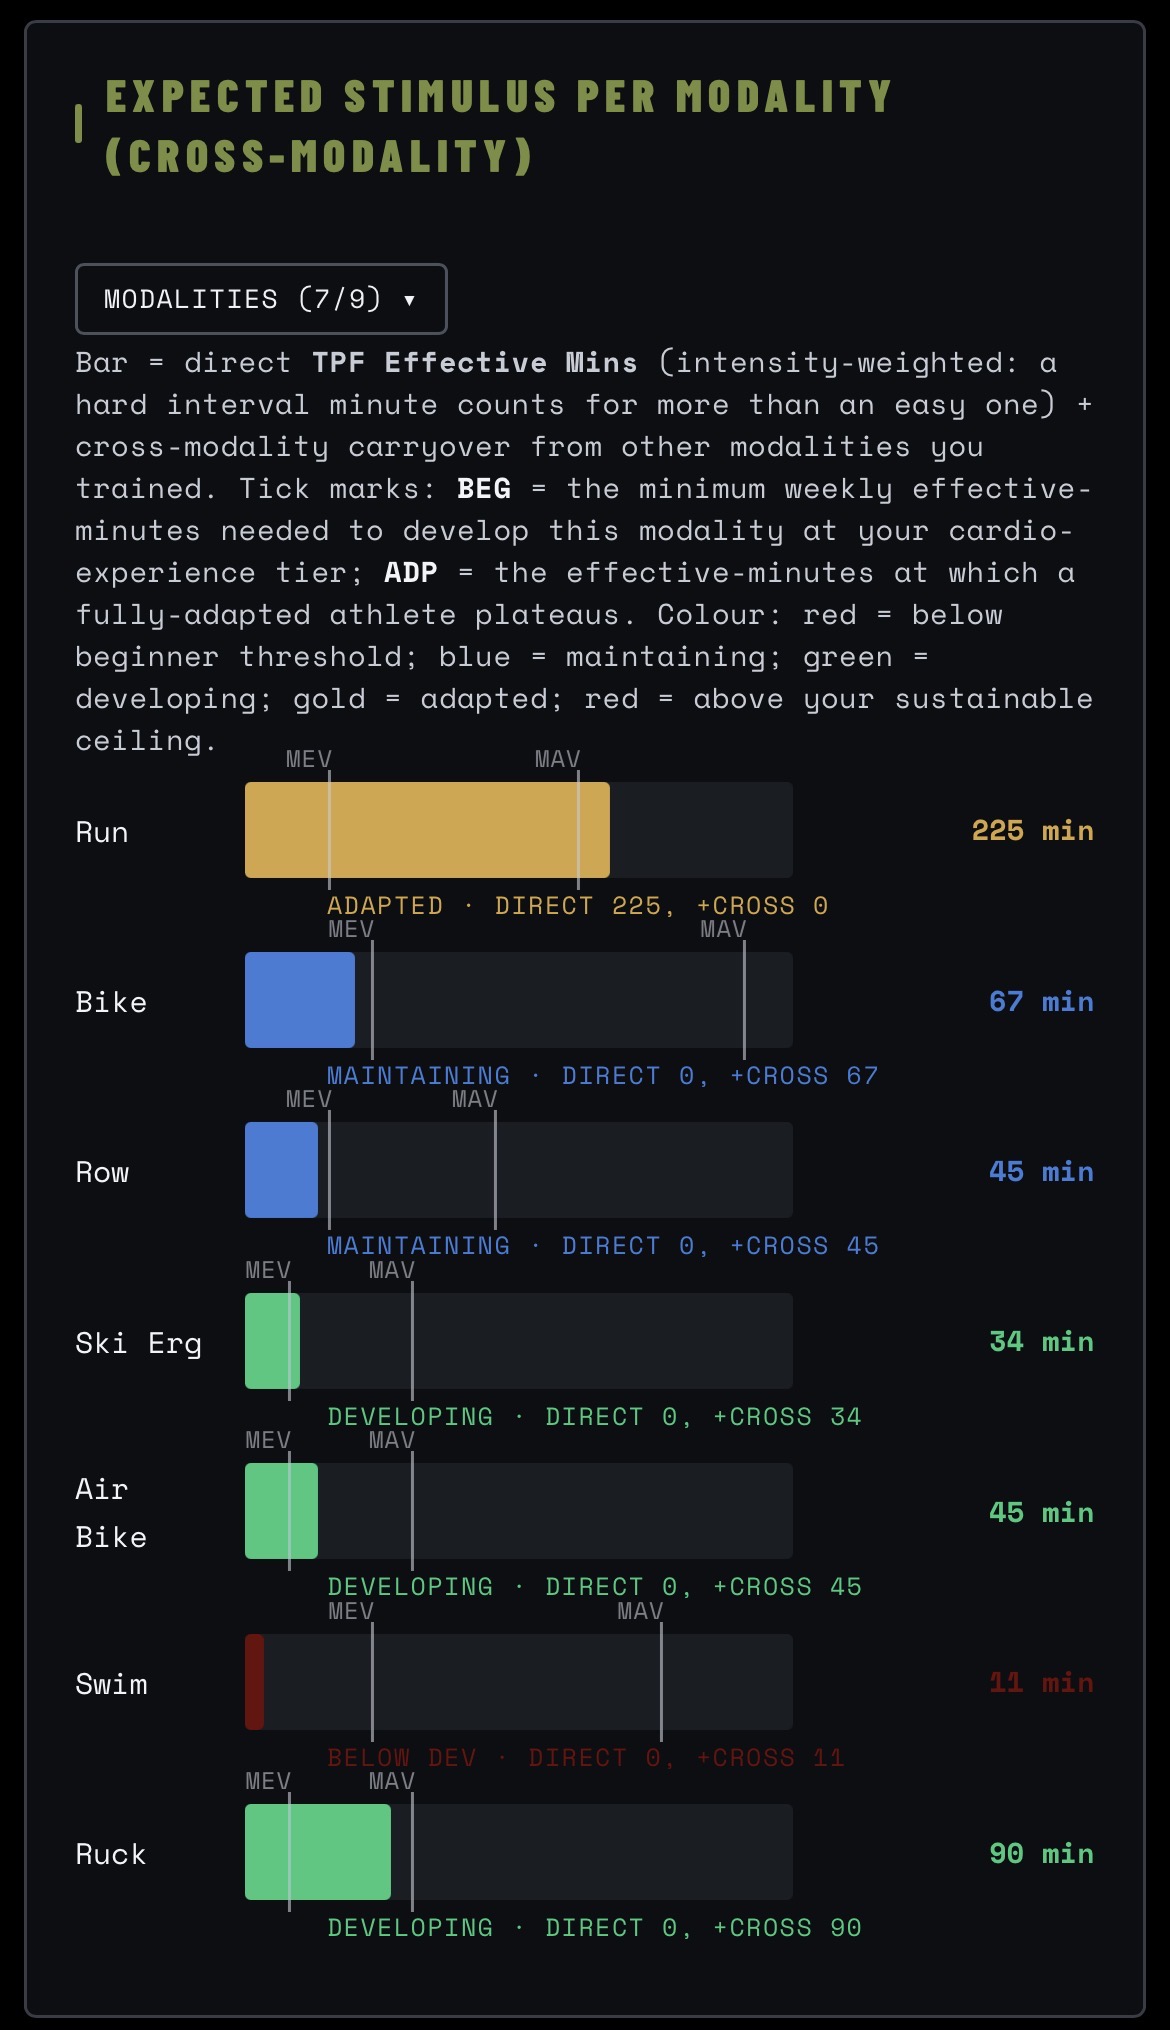Click the green Ski Erg bar
Screen dimensions: 1170x2030
click(x=272, y=1341)
